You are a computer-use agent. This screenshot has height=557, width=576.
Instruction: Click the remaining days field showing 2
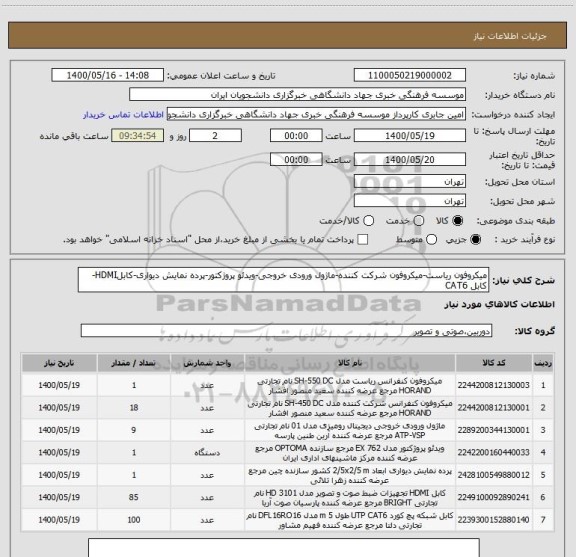click(215, 136)
